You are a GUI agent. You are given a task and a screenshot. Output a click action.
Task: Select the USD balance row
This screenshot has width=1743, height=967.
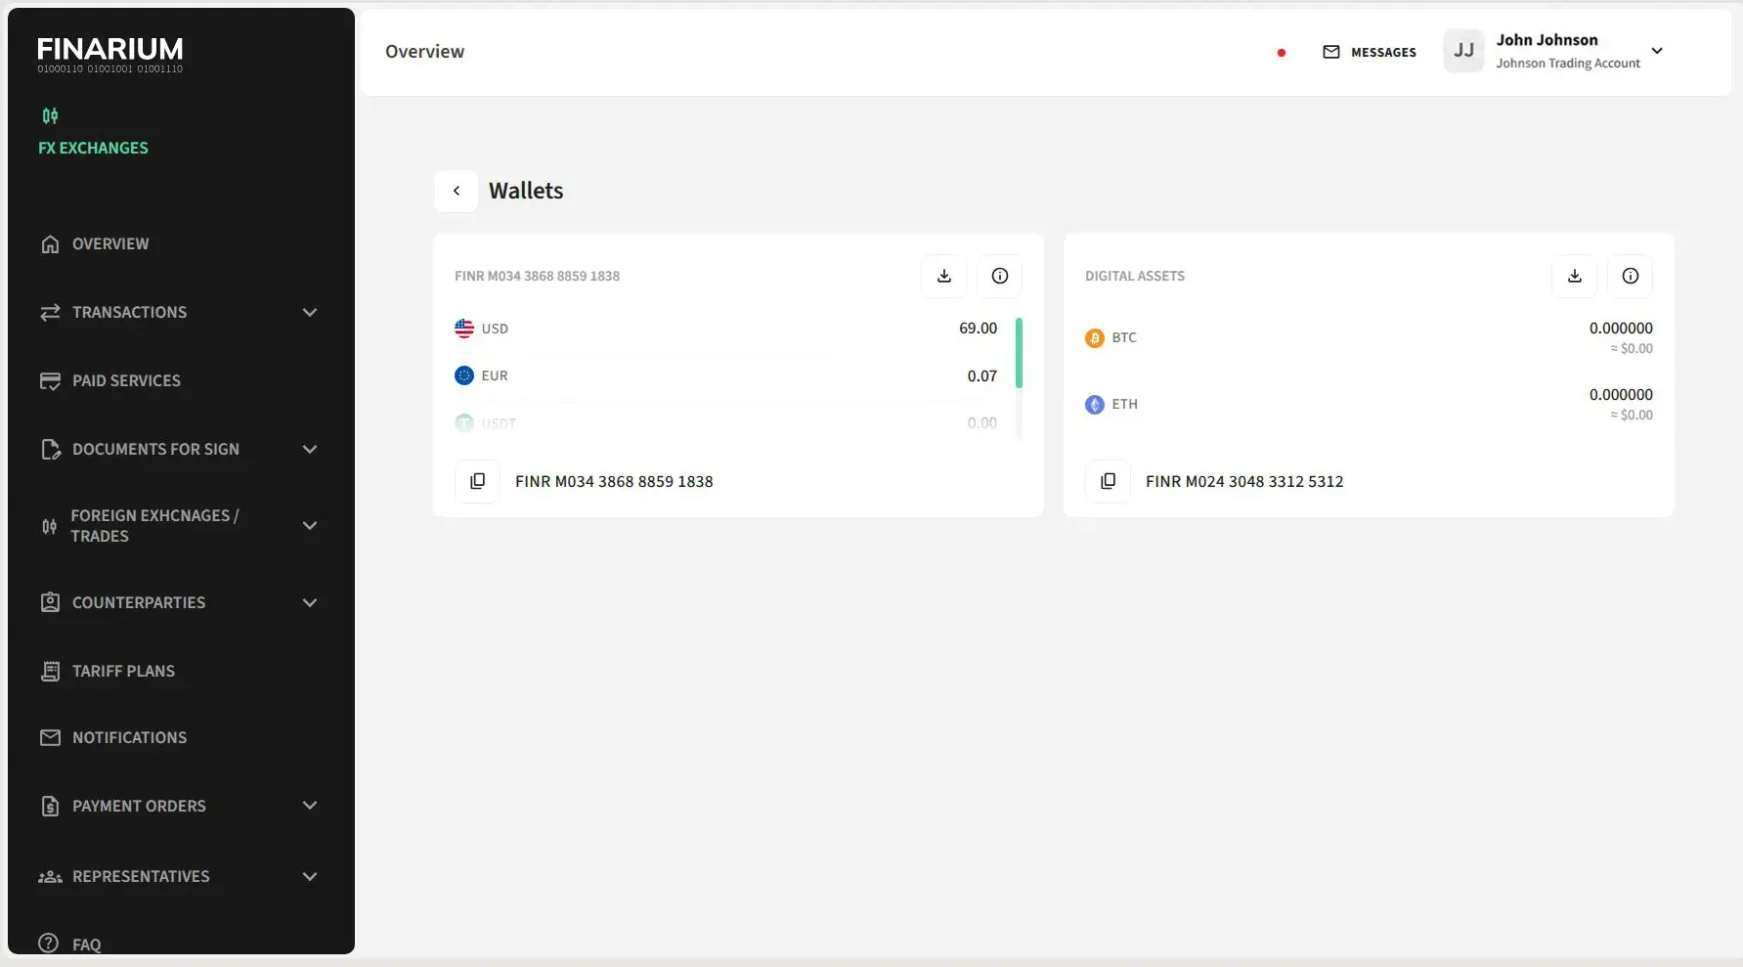coord(726,328)
